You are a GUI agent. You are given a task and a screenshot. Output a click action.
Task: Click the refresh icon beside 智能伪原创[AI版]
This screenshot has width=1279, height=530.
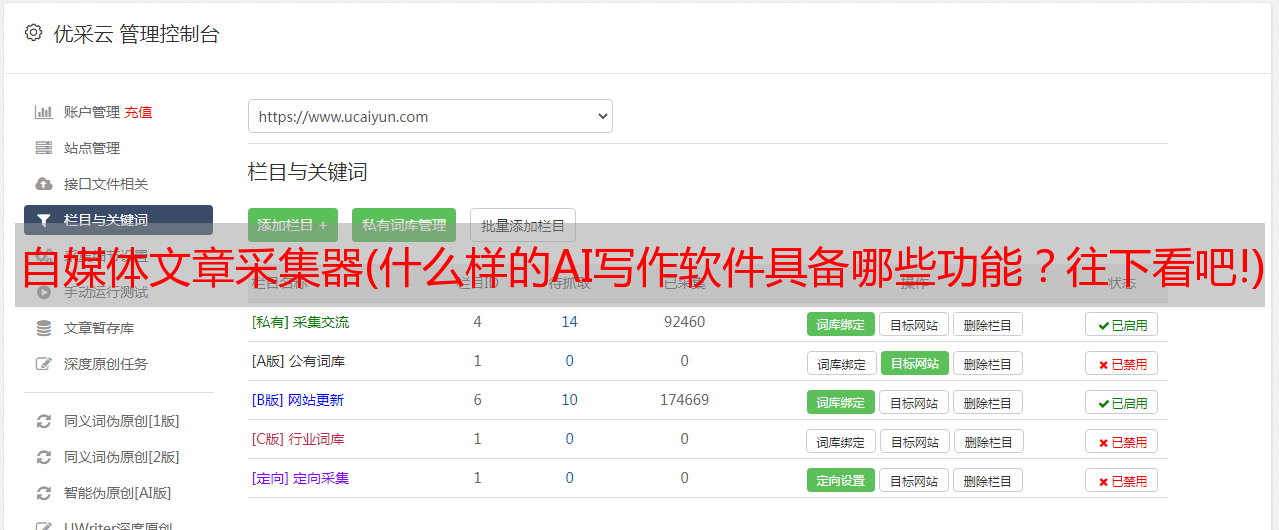tap(44, 493)
